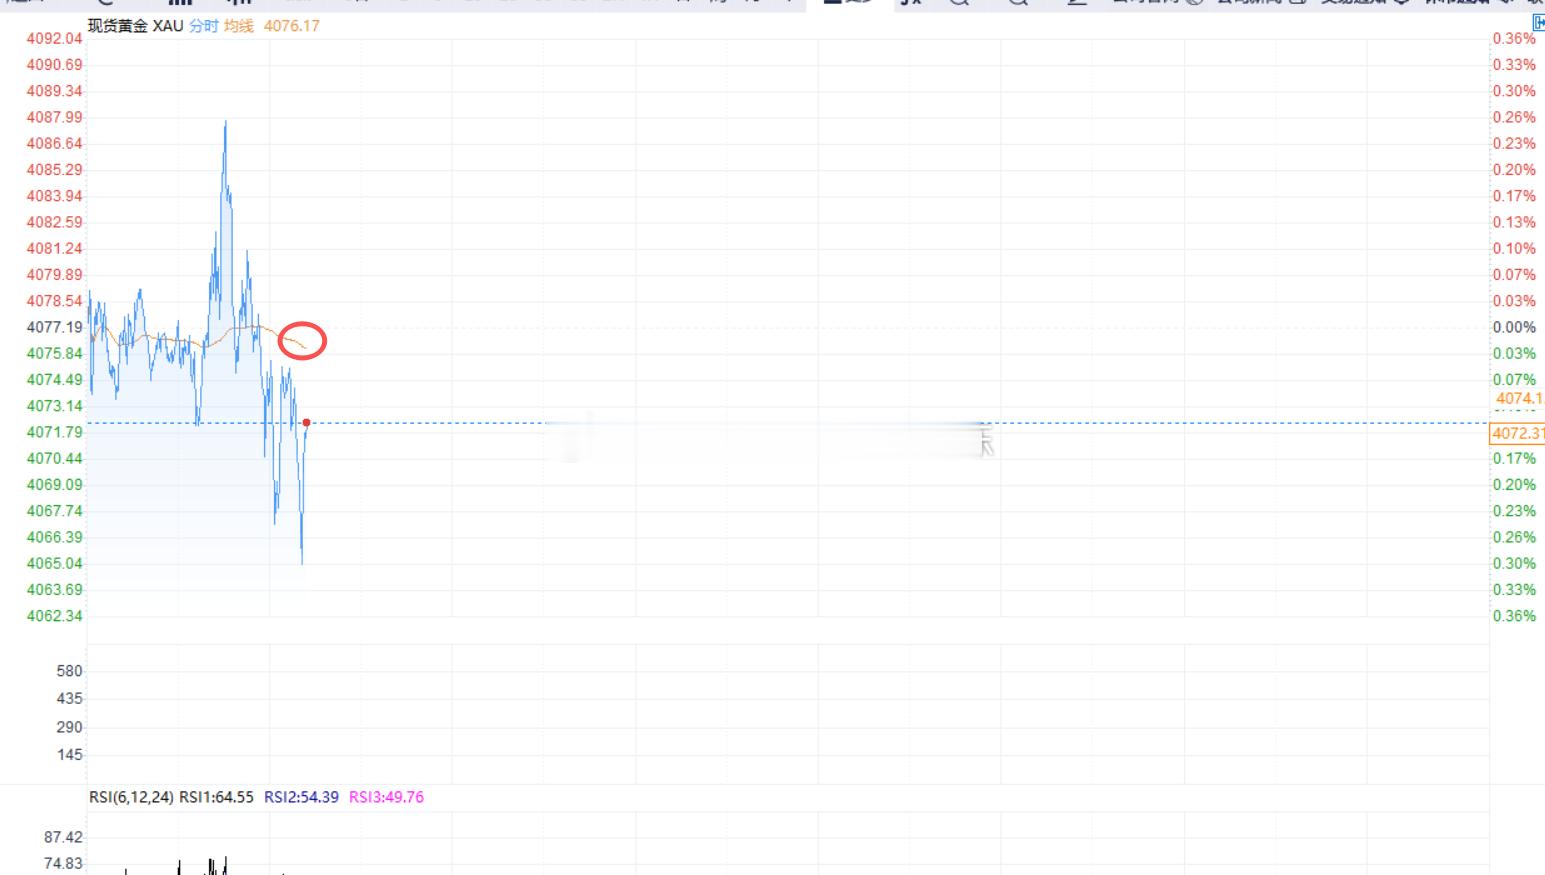Viewport: 1545px width, 875px height.
Task: Click the 0.10% percent axis label
Action: pyautogui.click(x=1514, y=248)
